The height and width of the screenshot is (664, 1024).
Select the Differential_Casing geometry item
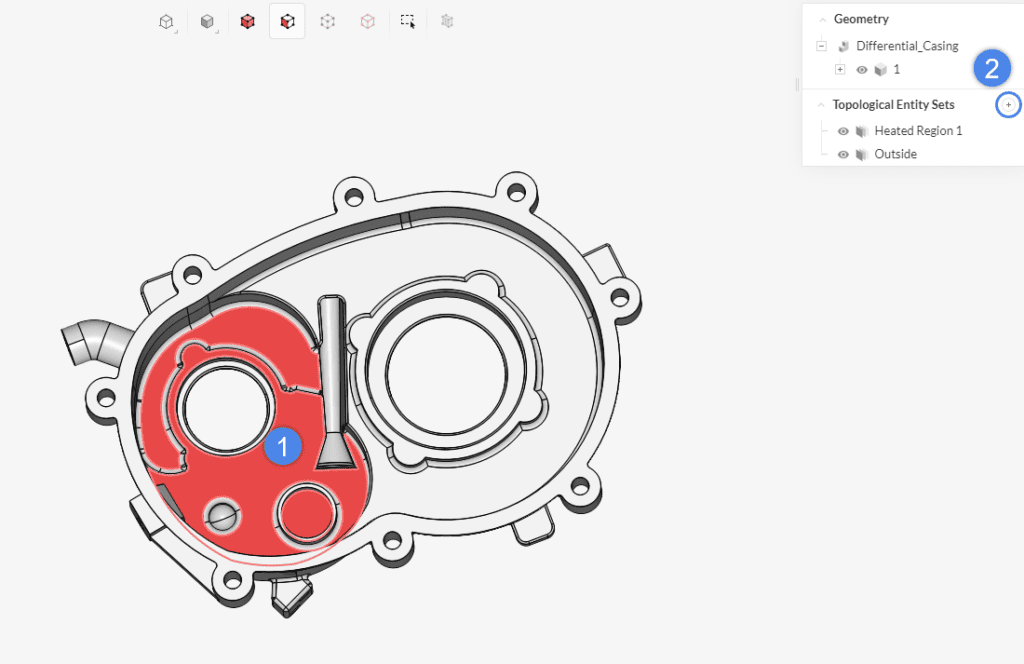coord(906,46)
